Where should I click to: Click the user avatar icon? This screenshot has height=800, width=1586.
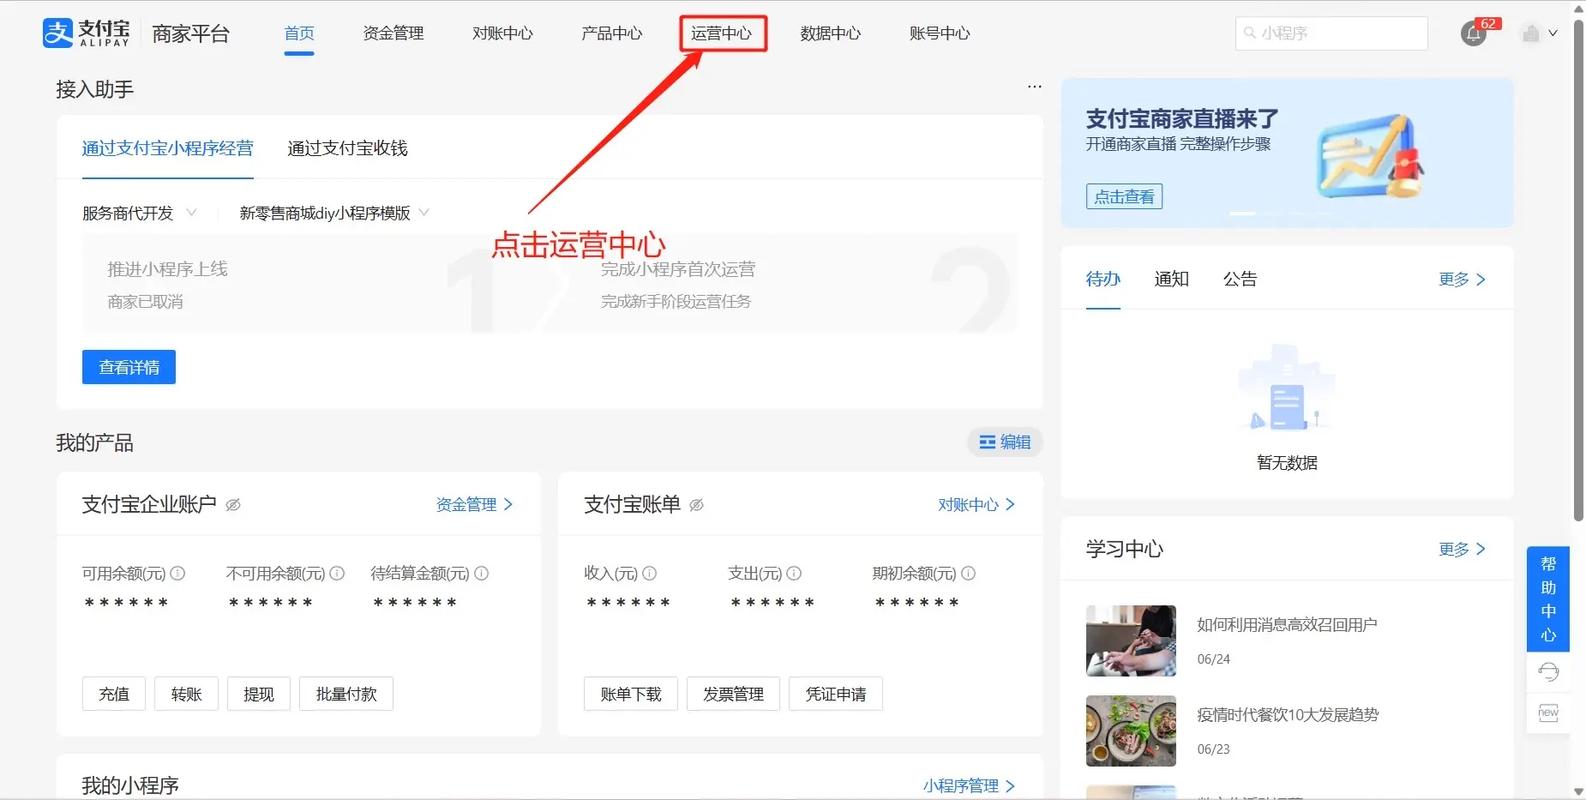pyautogui.click(x=1530, y=33)
